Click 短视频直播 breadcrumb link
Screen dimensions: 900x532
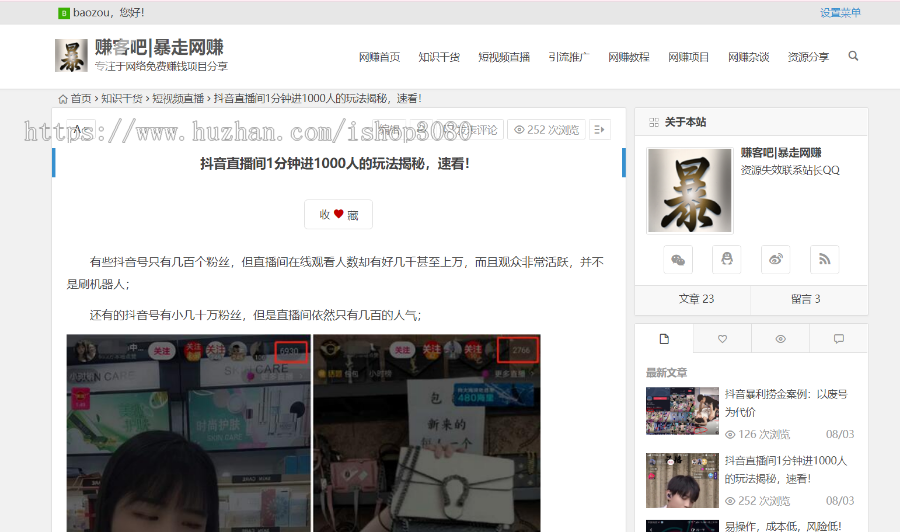178,99
